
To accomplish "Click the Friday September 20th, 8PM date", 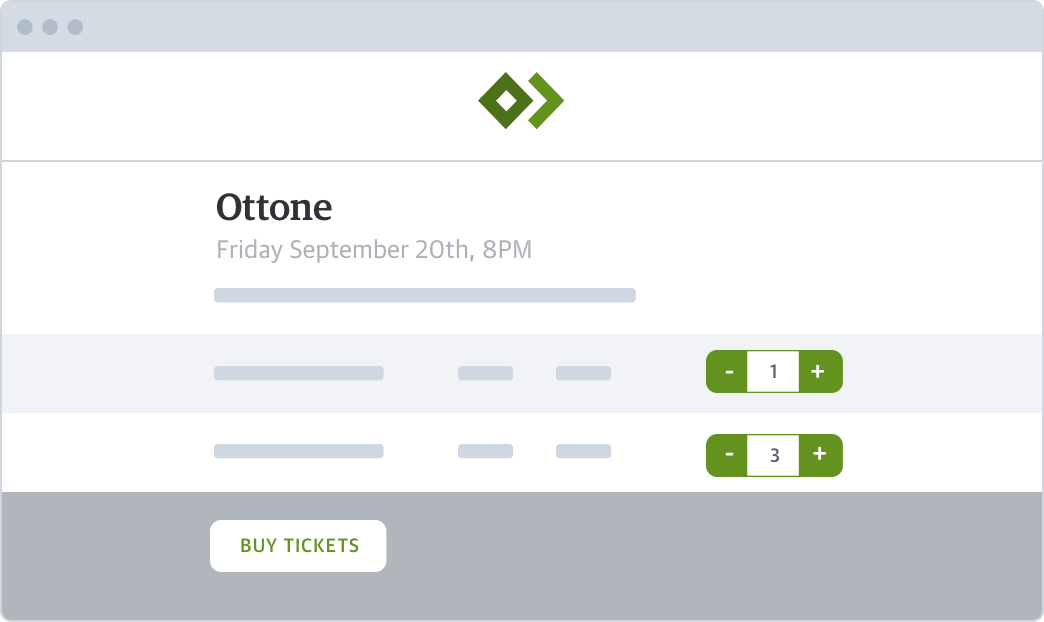I will (x=374, y=250).
